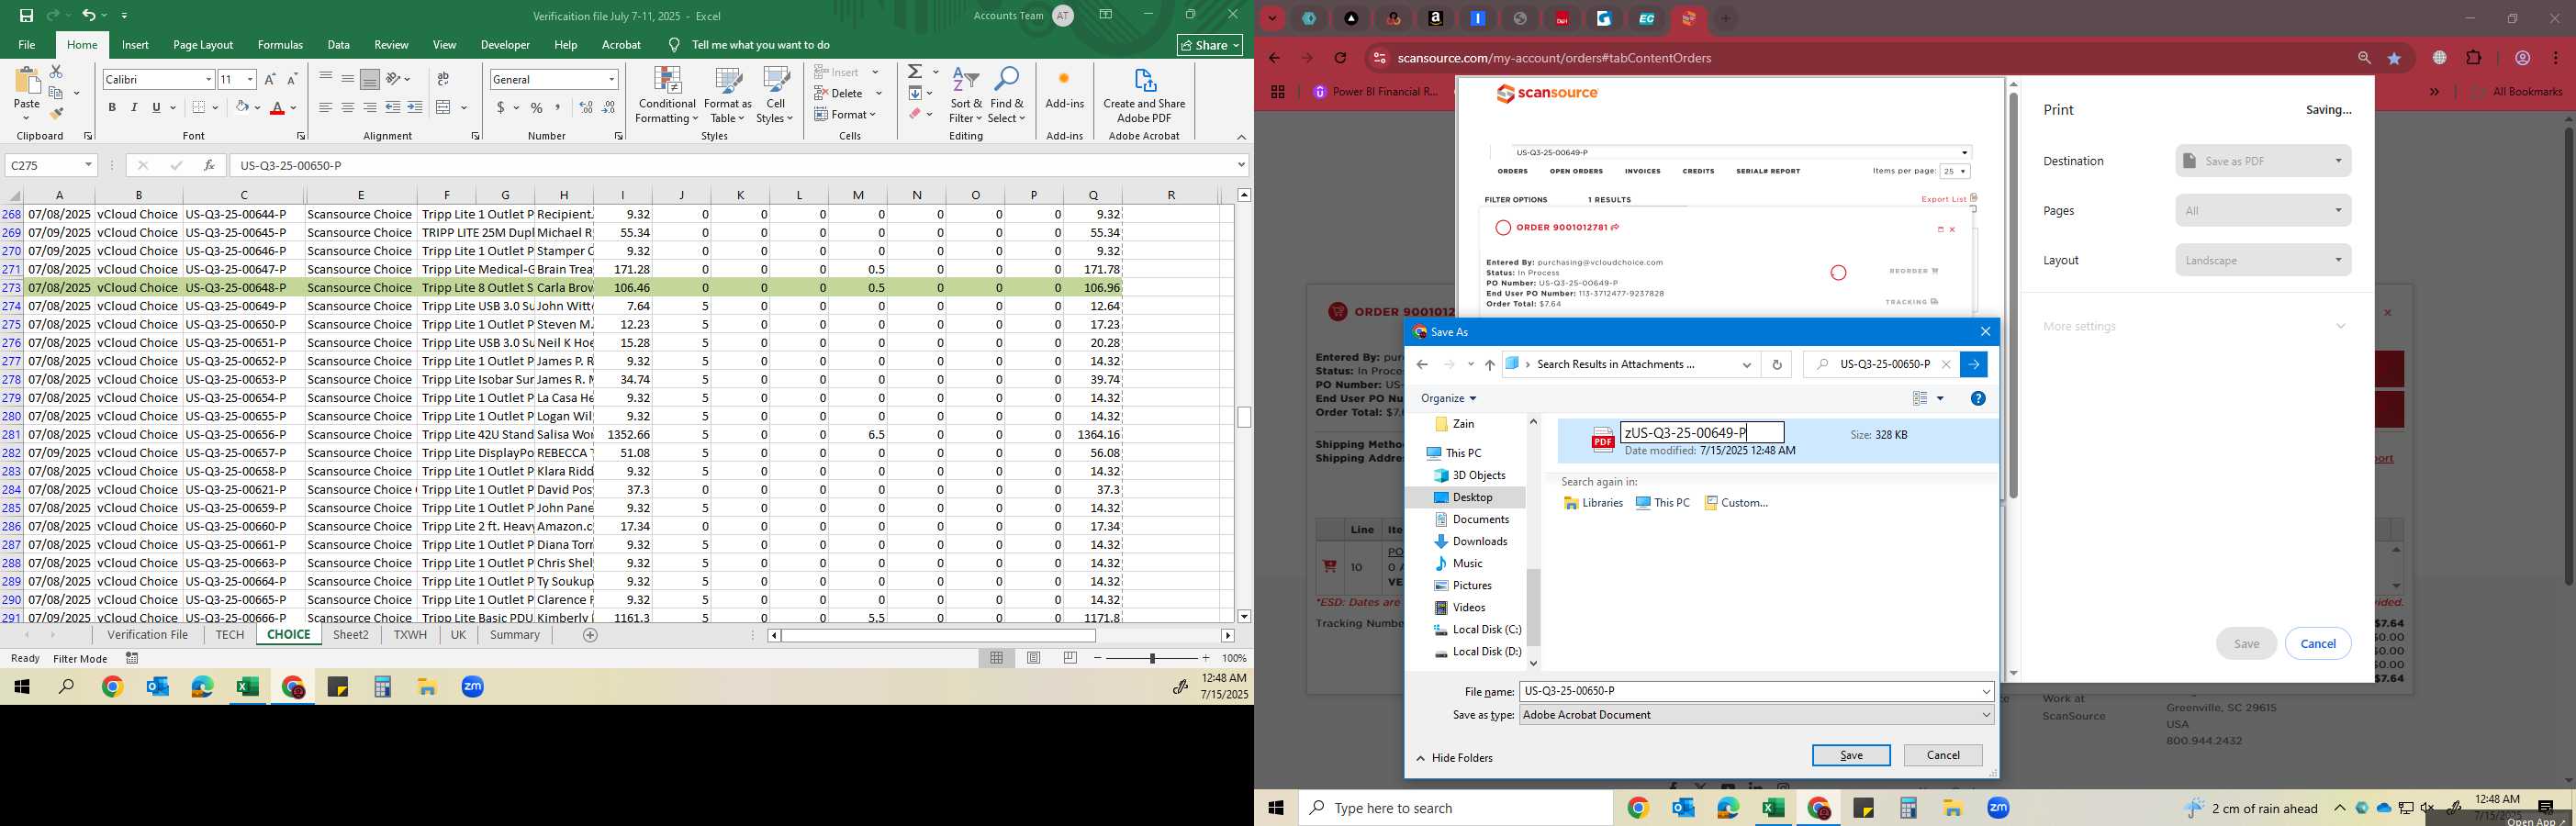The image size is (2576, 826).
Task: Apply Percent Style in Number group
Action: point(537,107)
